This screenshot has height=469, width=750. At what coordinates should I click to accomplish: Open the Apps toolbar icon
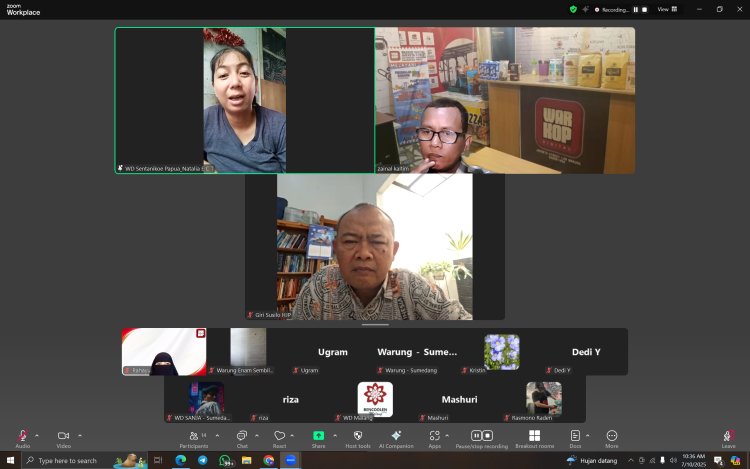tap(434, 436)
